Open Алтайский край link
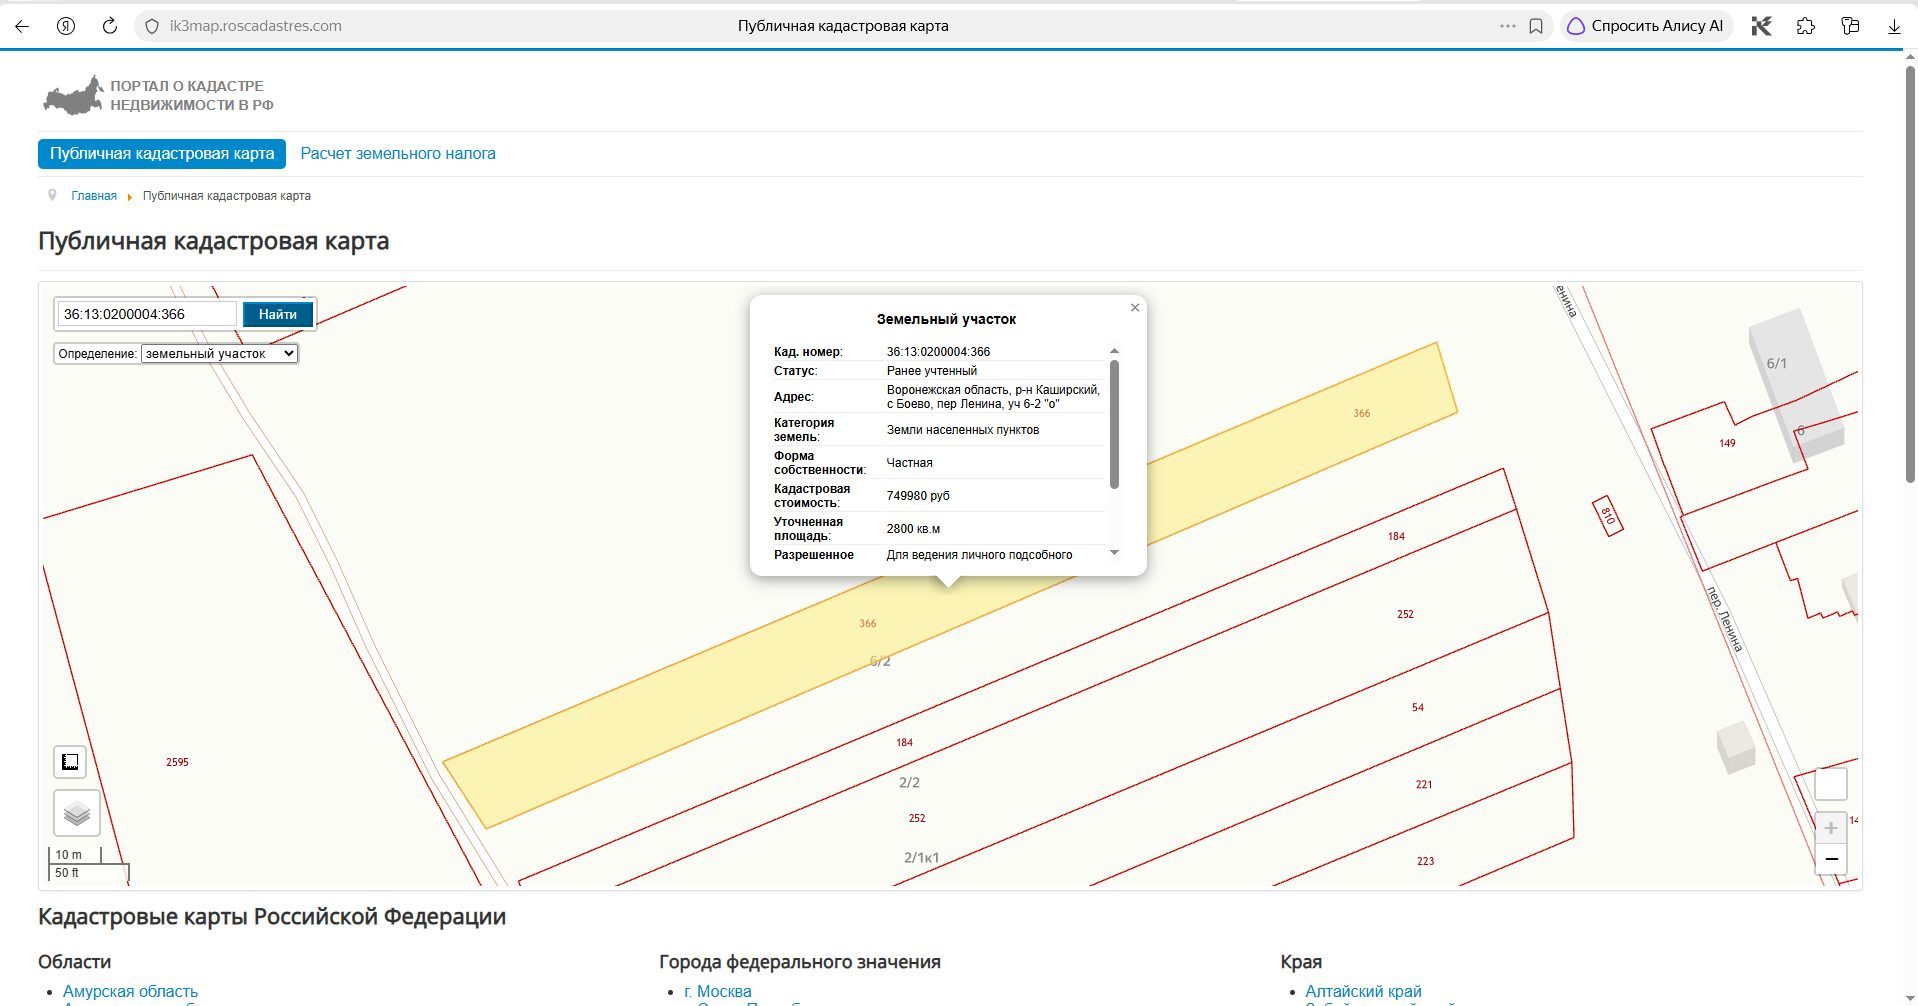 click(x=1363, y=991)
